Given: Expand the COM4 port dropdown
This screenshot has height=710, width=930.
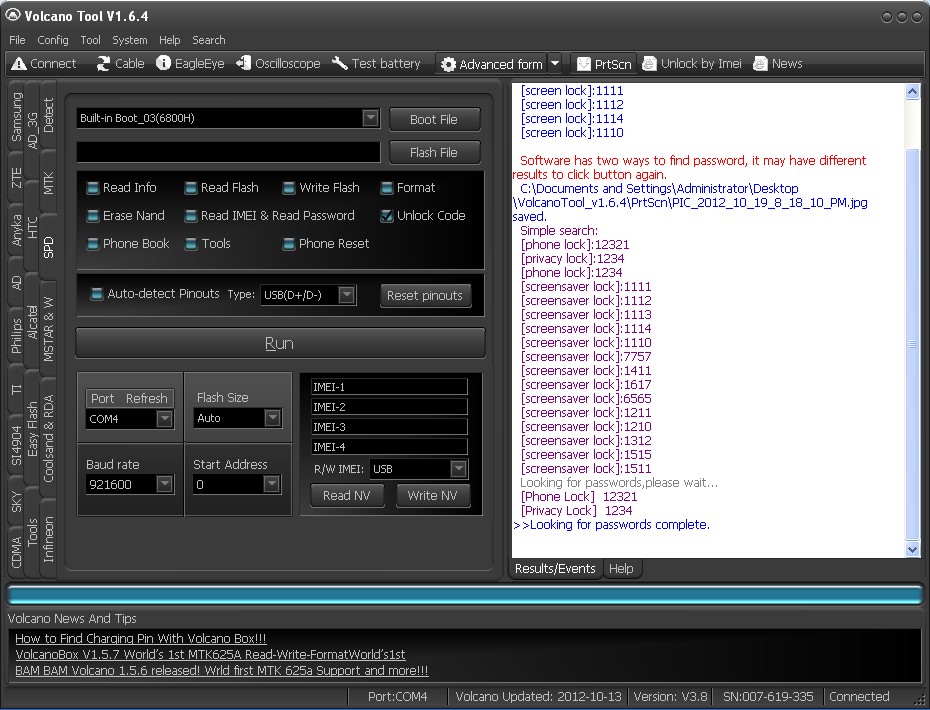Looking at the screenshot, I should click(x=164, y=419).
